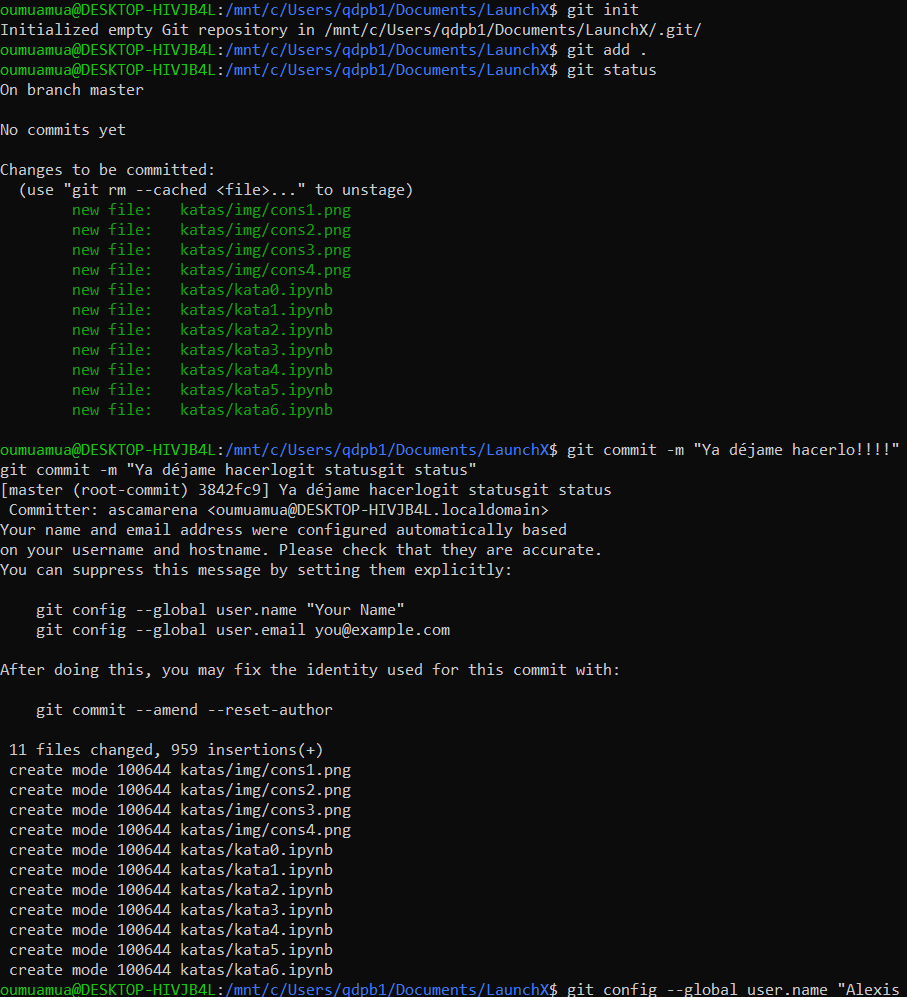Select 'After doing this, you may fix' line
This screenshot has height=997, width=907.
coord(310,670)
